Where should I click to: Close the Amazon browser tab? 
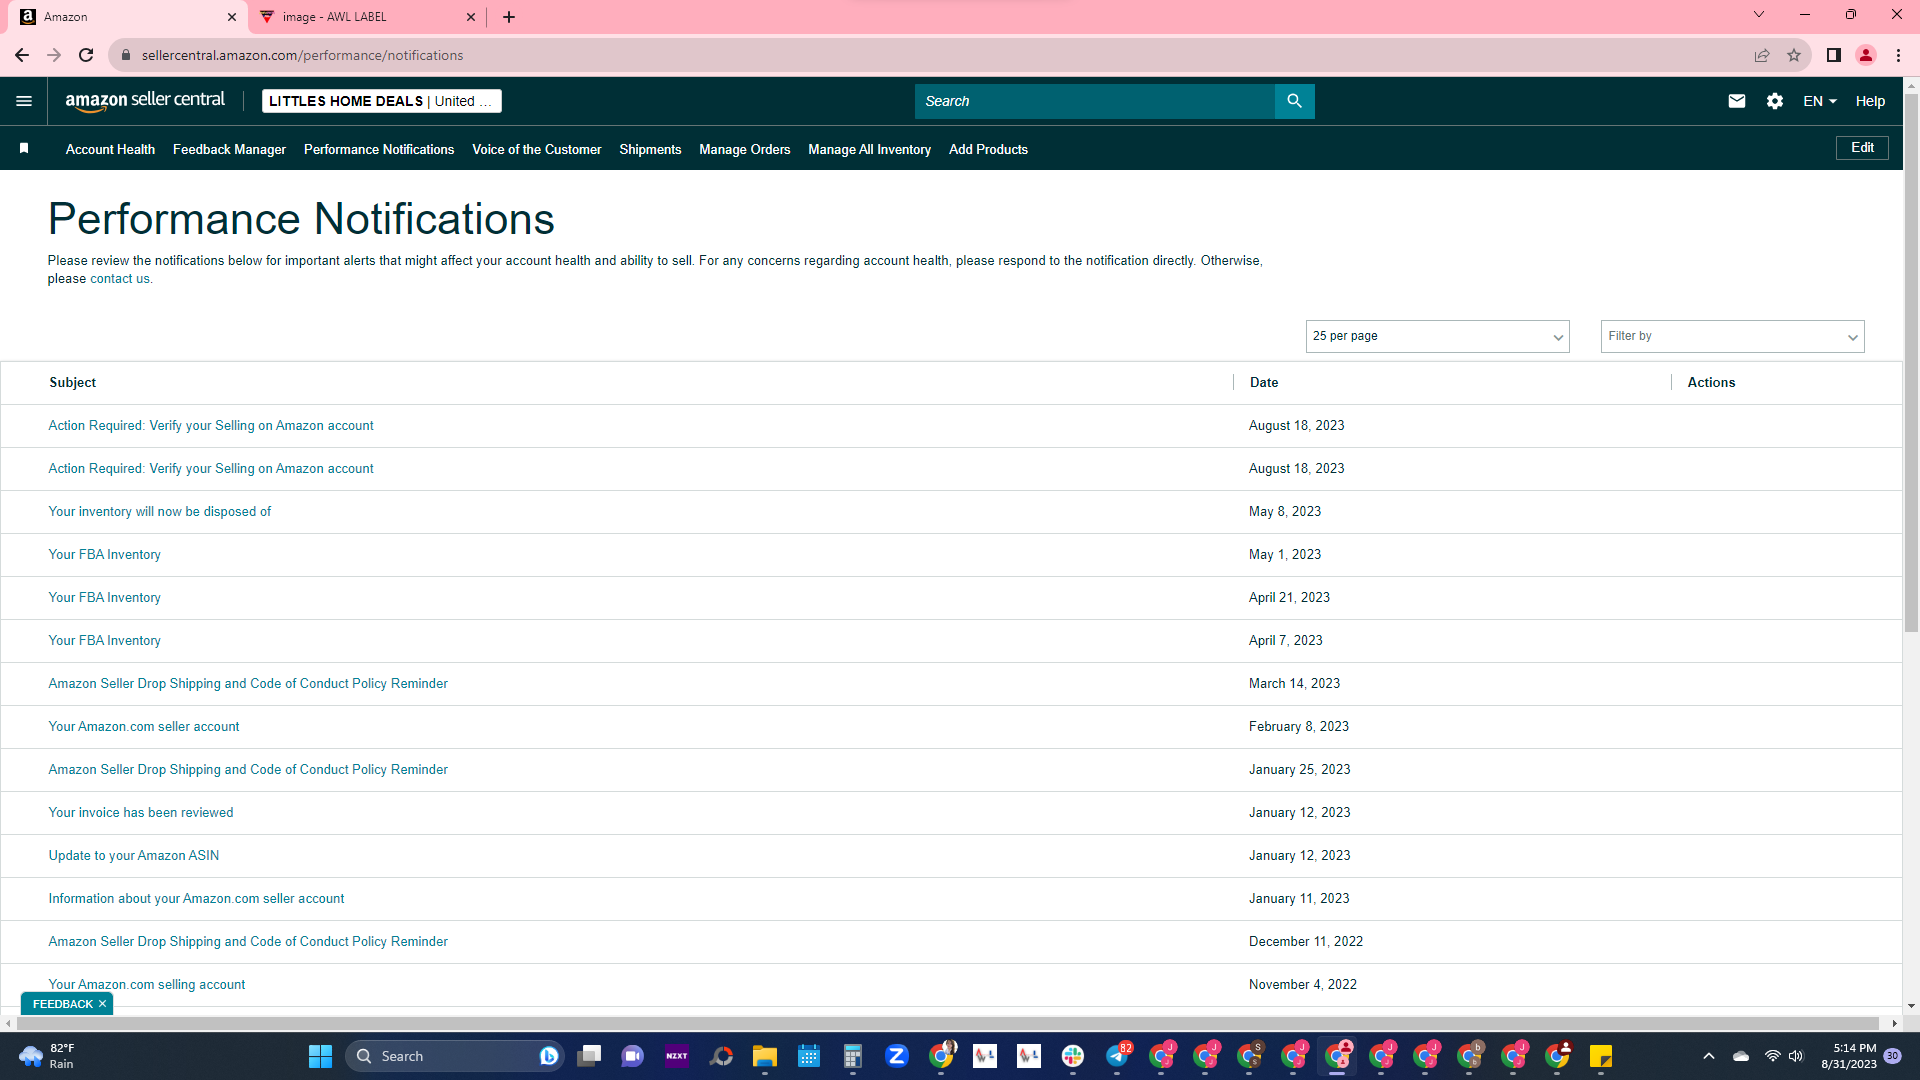[x=232, y=17]
